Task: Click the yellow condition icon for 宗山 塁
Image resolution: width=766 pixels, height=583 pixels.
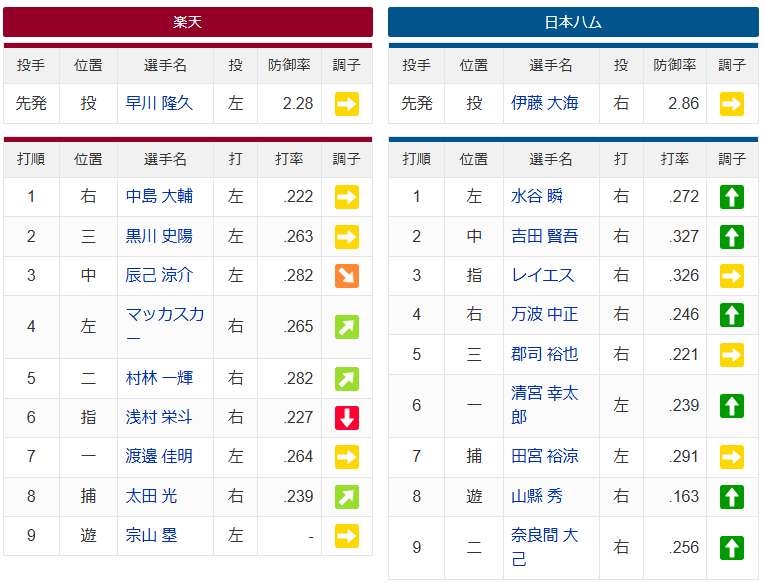Action: [347, 536]
